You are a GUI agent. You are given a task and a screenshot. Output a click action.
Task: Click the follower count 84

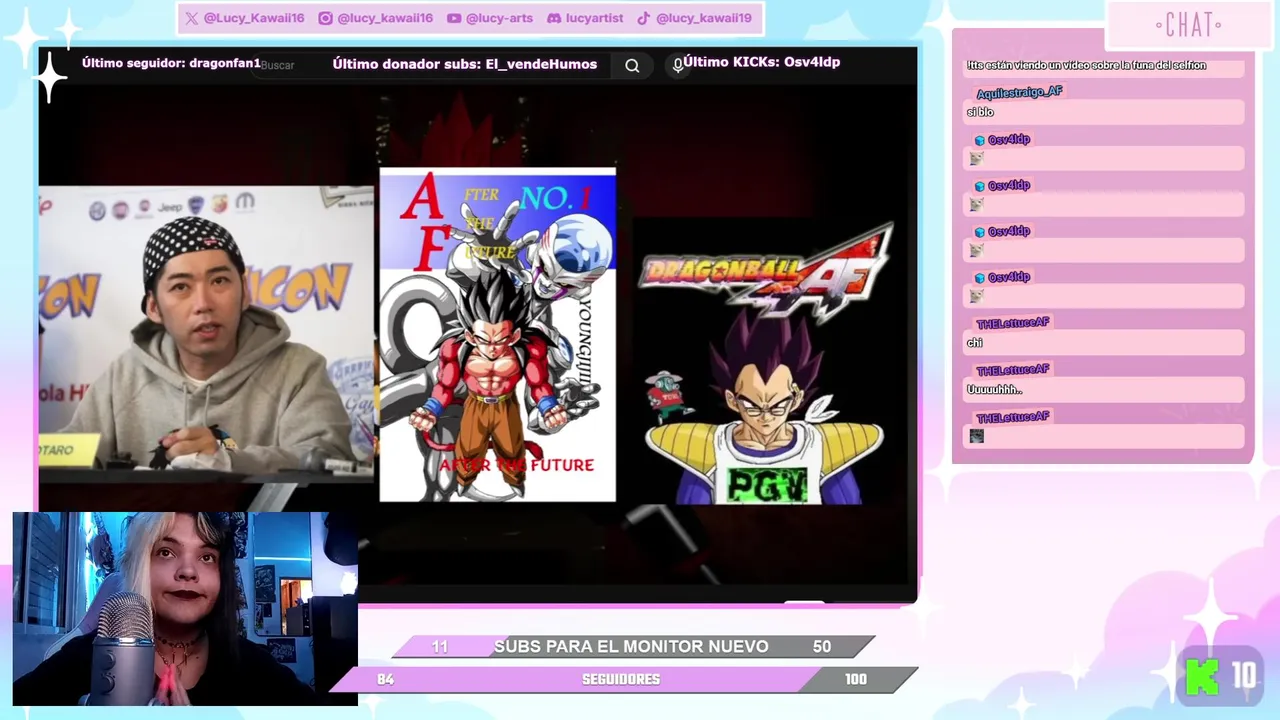coord(385,679)
